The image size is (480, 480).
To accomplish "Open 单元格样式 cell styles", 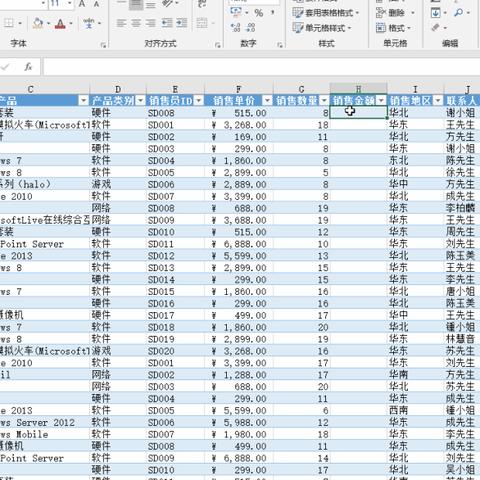I will point(322,28).
